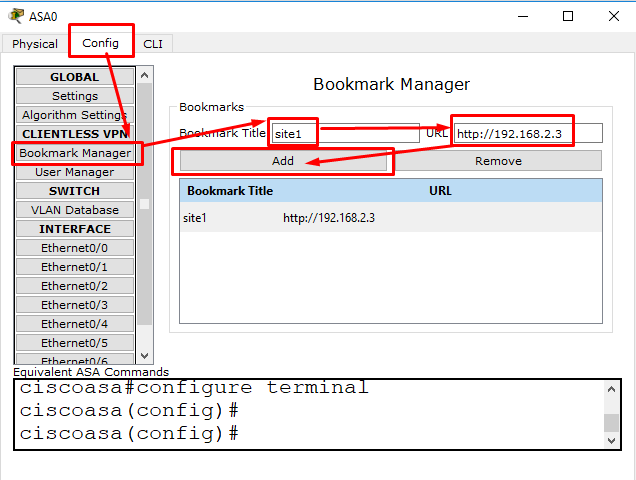The image size is (636, 480).
Task: Select Bookmark Manager in sidebar
Action: pyautogui.click(x=75, y=153)
